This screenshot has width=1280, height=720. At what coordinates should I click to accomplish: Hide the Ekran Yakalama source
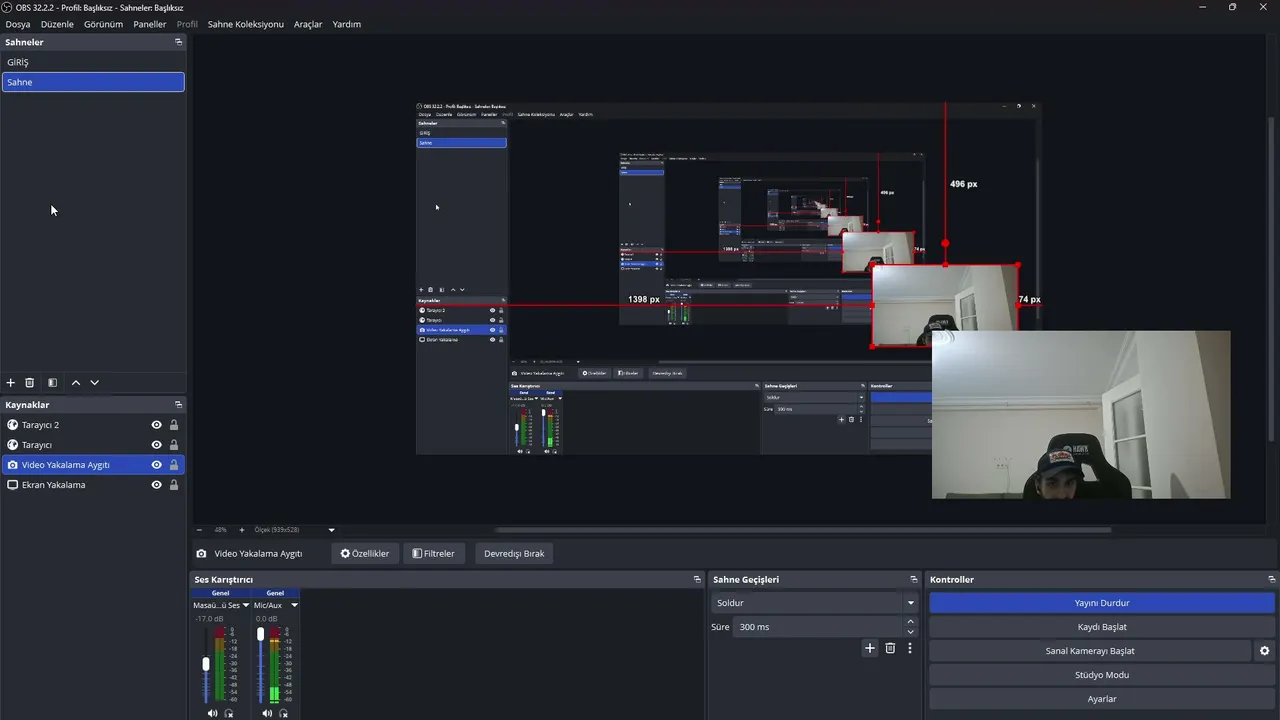157,485
